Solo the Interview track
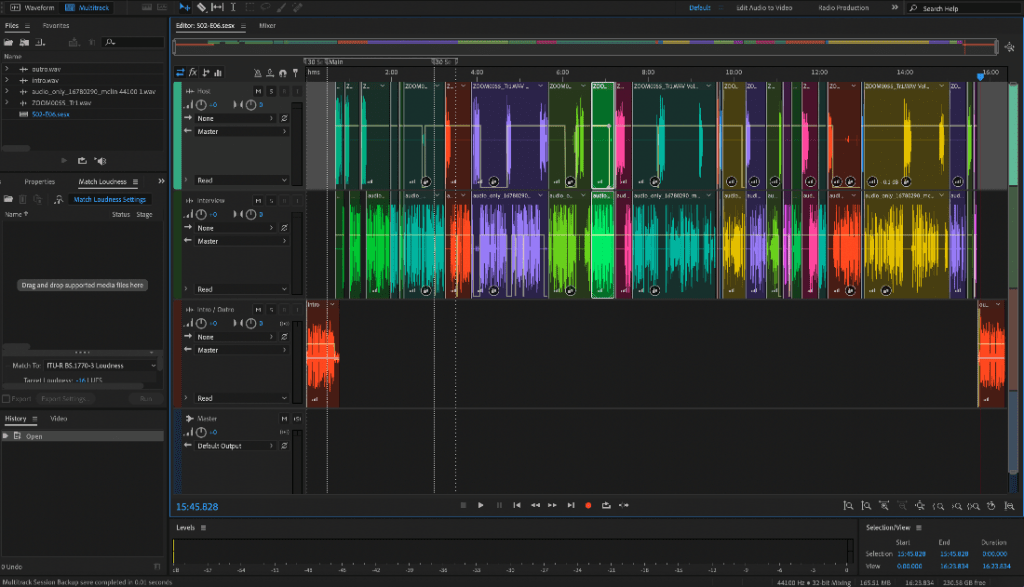The height and width of the screenshot is (587, 1024). (x=270, y=200)
